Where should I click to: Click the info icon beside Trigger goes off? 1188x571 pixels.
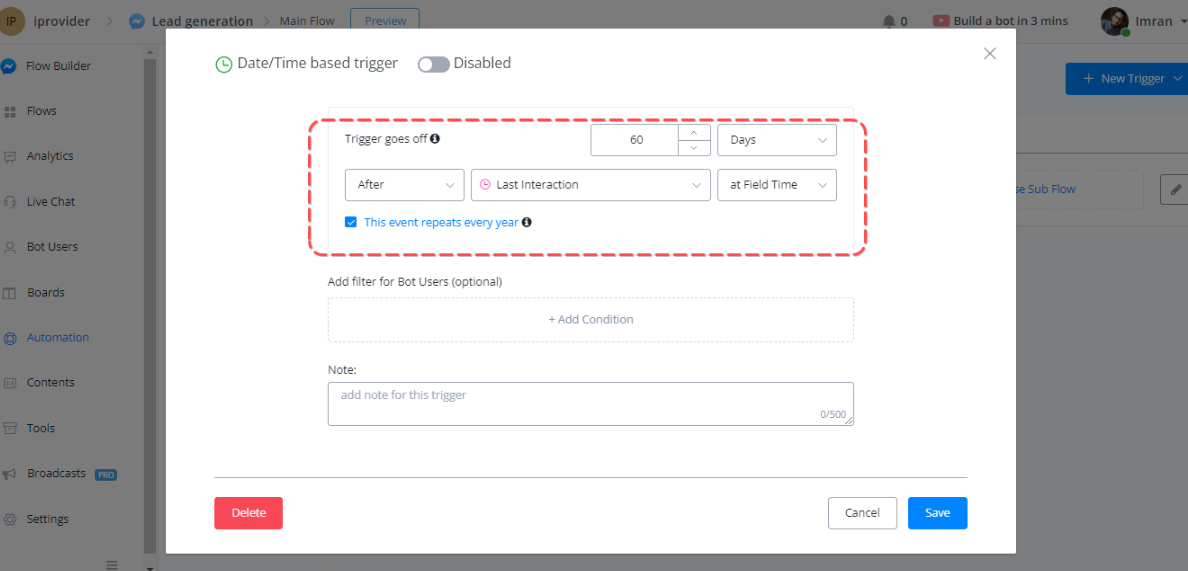[435, 139]
